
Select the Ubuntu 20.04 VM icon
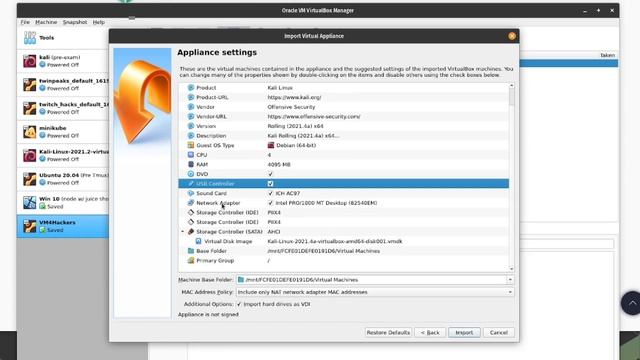[x=29, y=179]
